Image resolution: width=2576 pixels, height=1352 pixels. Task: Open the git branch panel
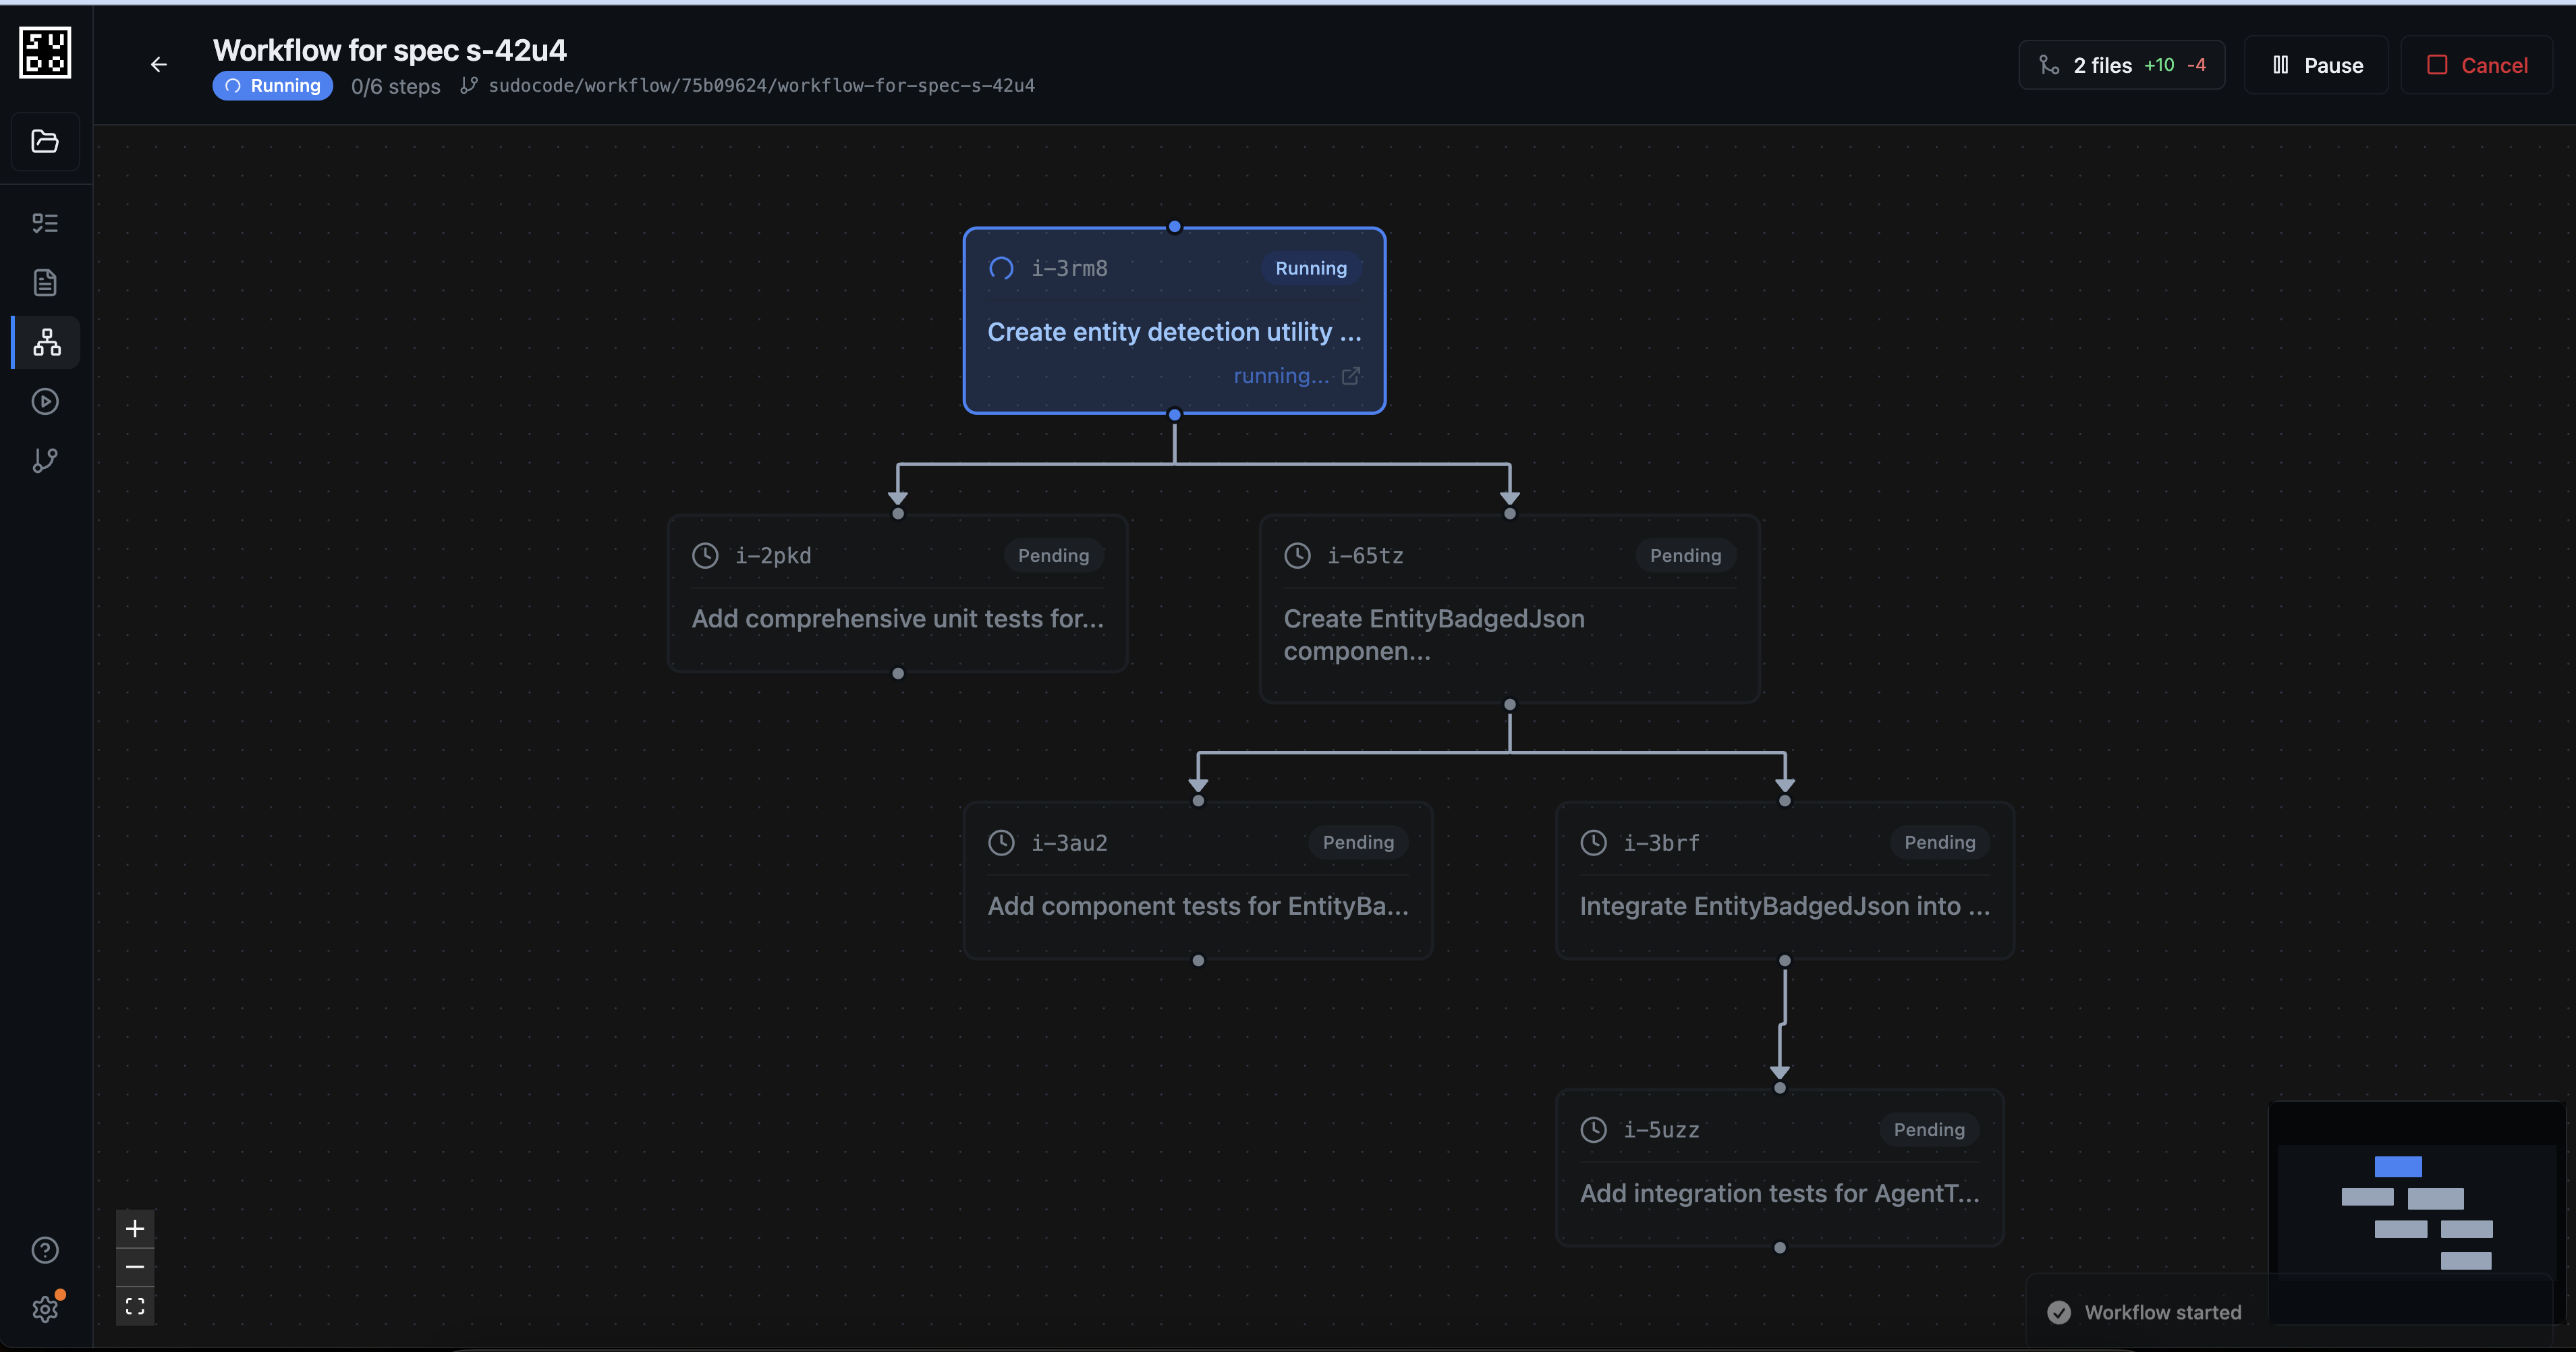click(x=45, y=461)
